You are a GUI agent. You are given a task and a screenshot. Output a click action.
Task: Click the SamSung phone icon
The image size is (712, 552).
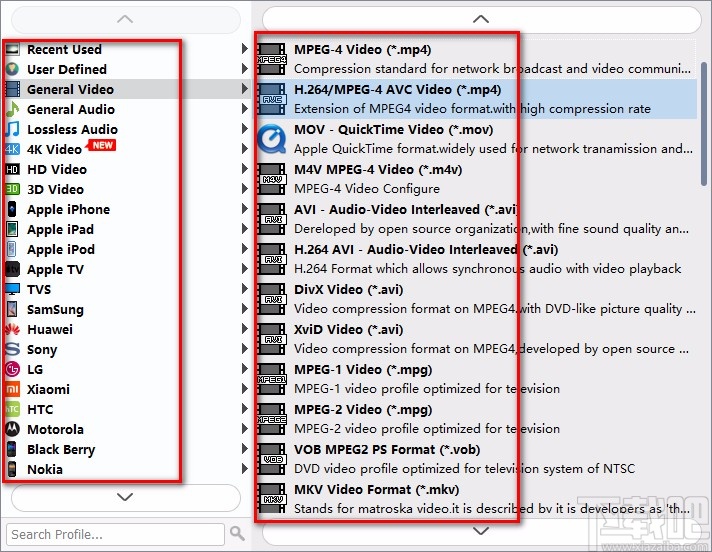coord(12,309)
